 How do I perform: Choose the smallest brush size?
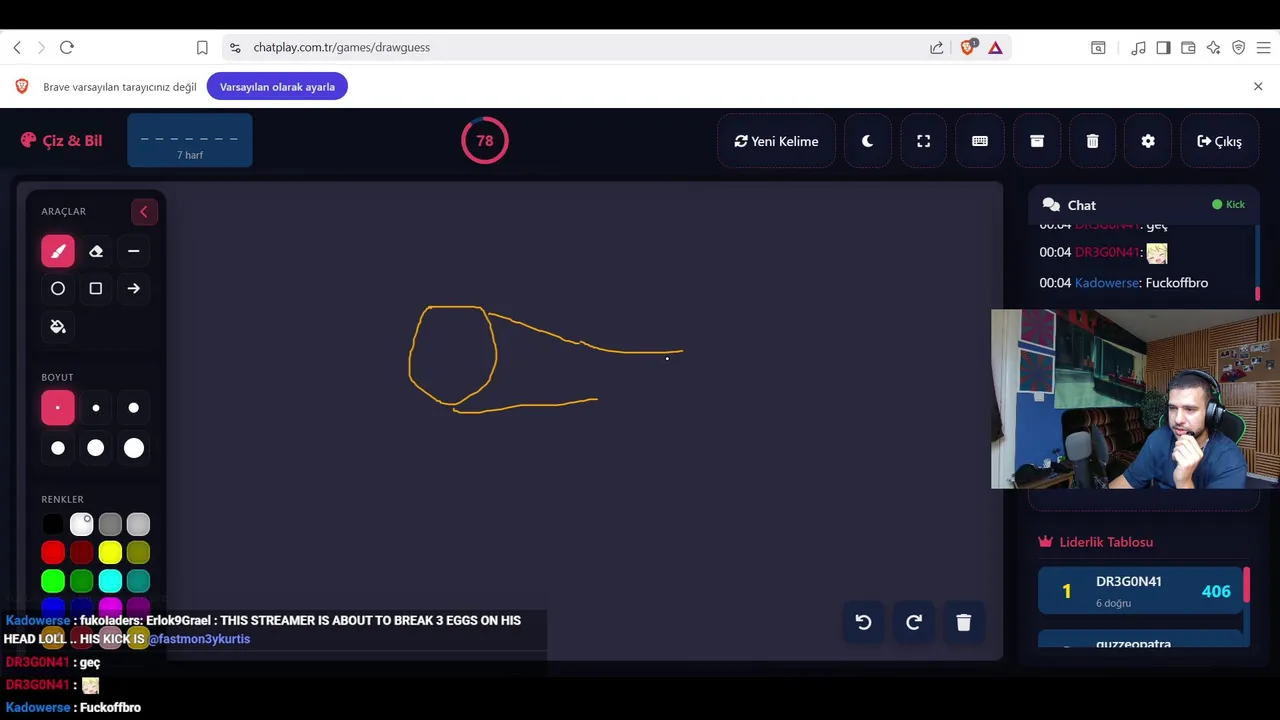click(x=58, y=408)
